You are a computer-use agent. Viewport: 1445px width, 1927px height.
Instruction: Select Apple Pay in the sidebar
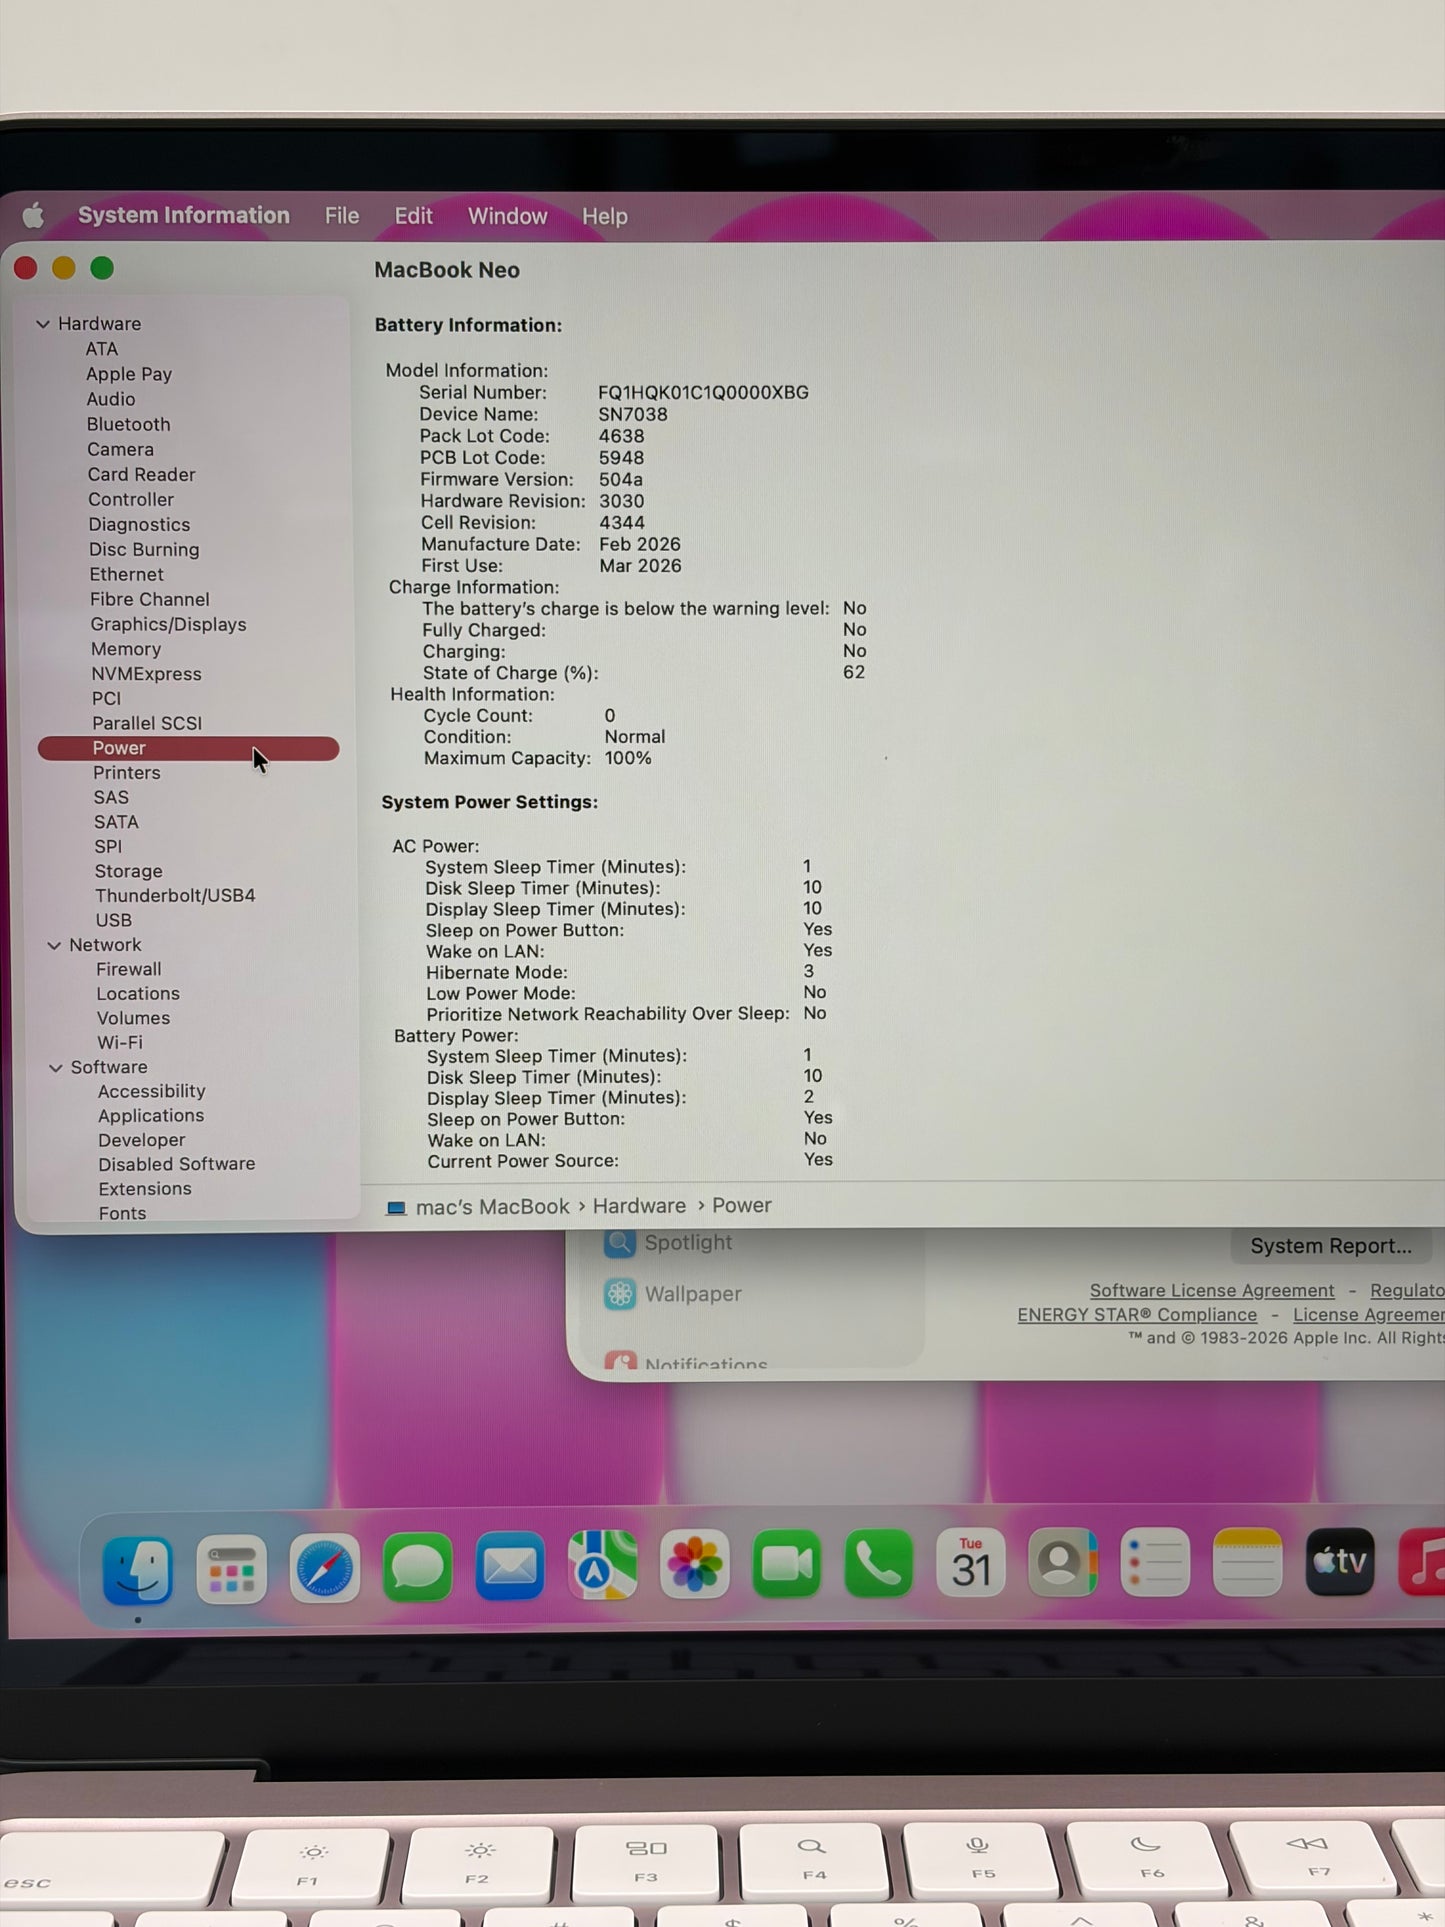click(129, 374)
